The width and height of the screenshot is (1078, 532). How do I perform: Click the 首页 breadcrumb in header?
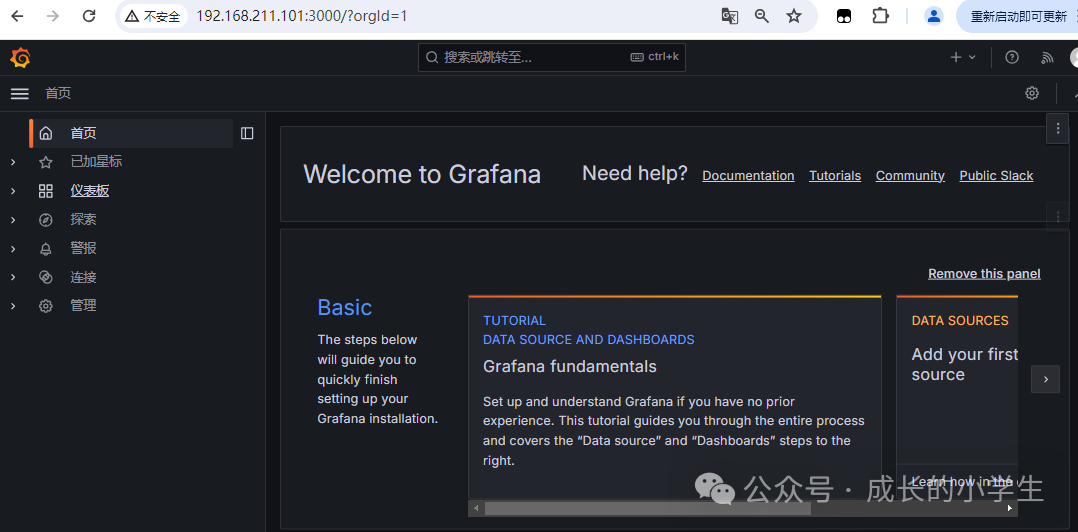click(58, 93)
